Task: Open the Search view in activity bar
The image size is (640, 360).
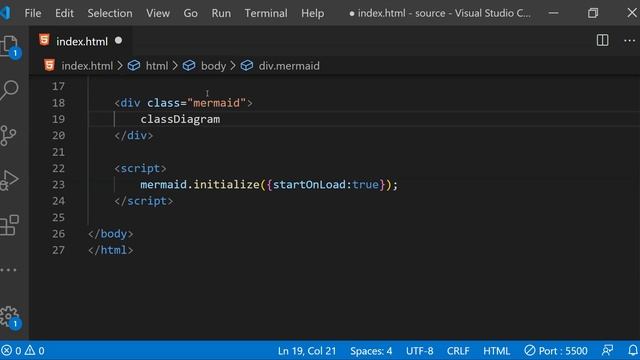Action: click(9, 90)
